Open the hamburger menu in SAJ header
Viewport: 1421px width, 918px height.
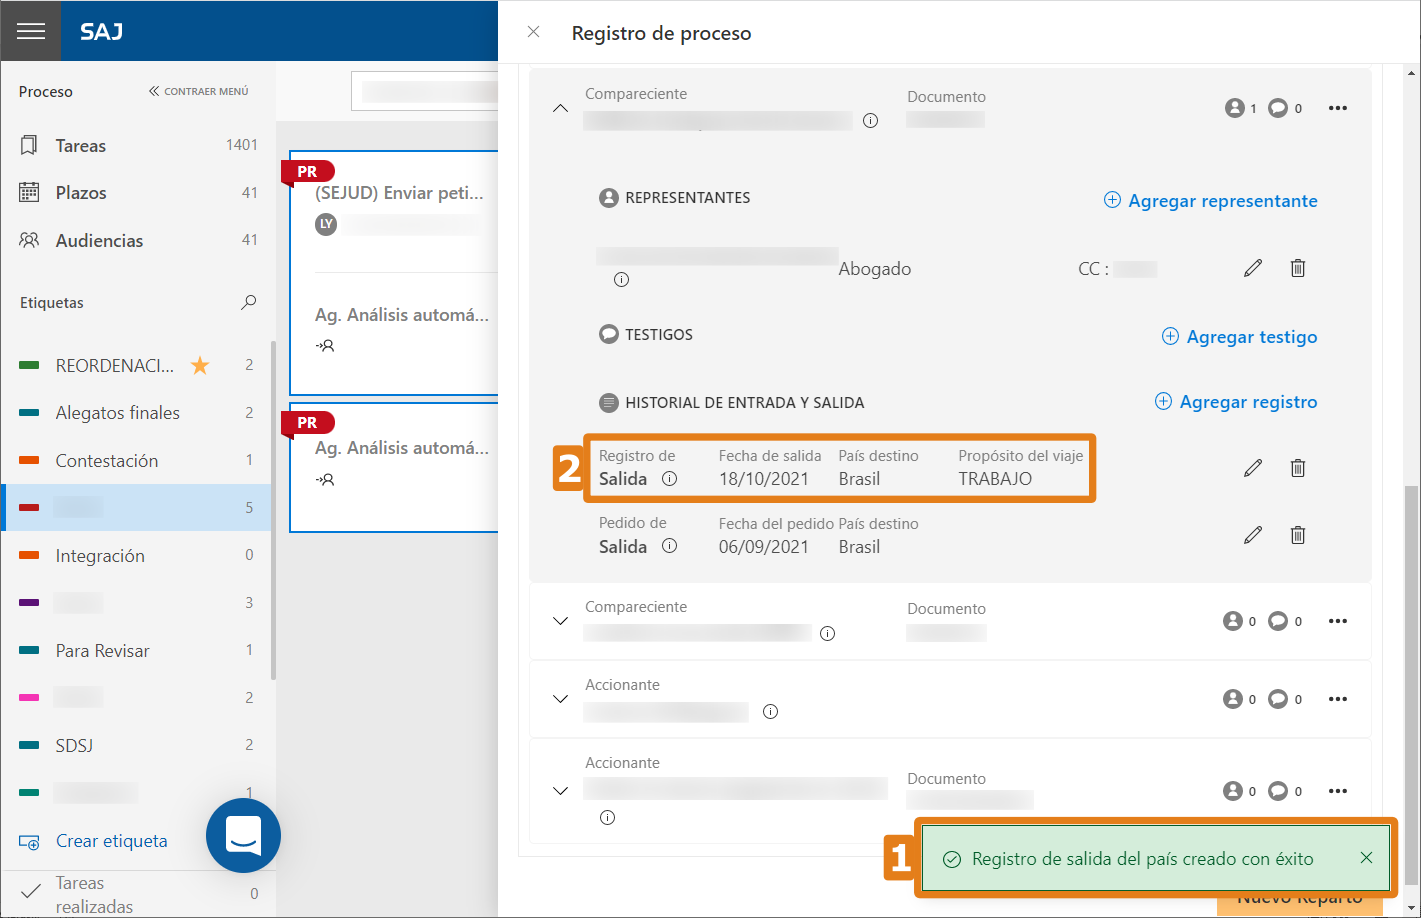(31, 31)
